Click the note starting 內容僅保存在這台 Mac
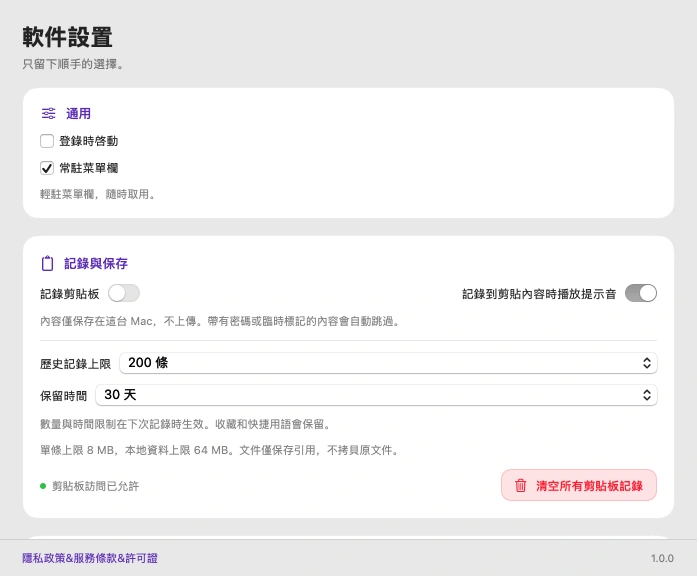The width and height of the screenshot is (697, 576). click(220, 321)
